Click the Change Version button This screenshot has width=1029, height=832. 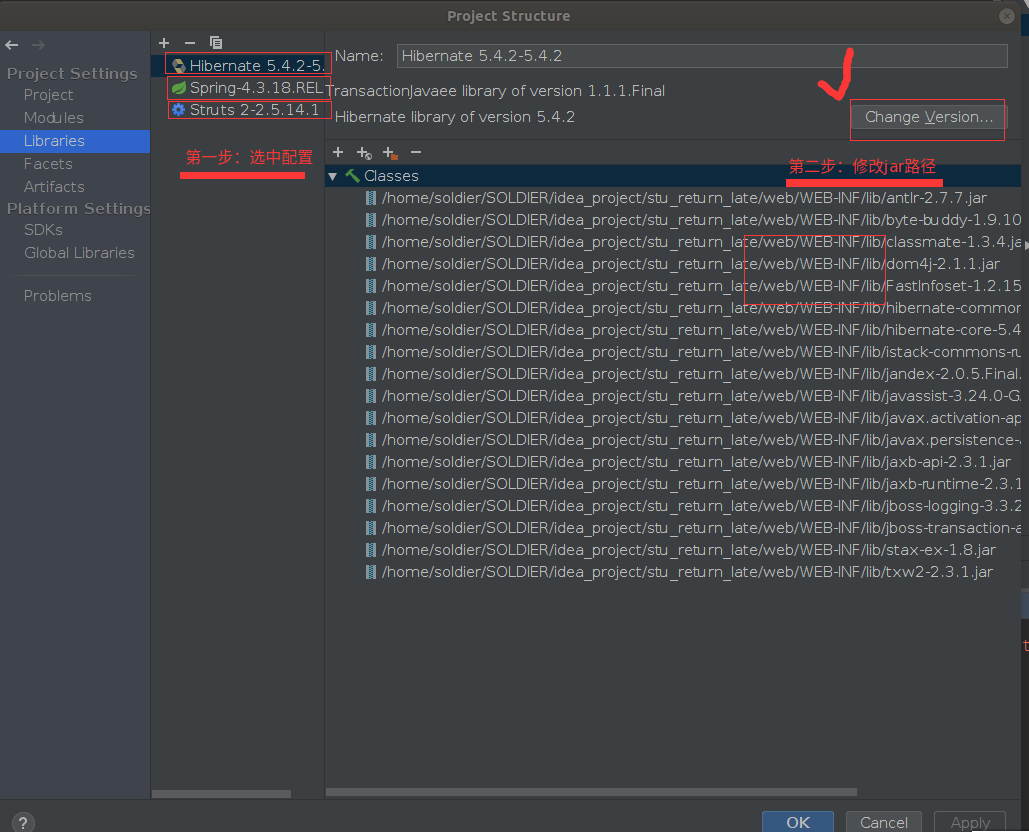click(929, 117)
